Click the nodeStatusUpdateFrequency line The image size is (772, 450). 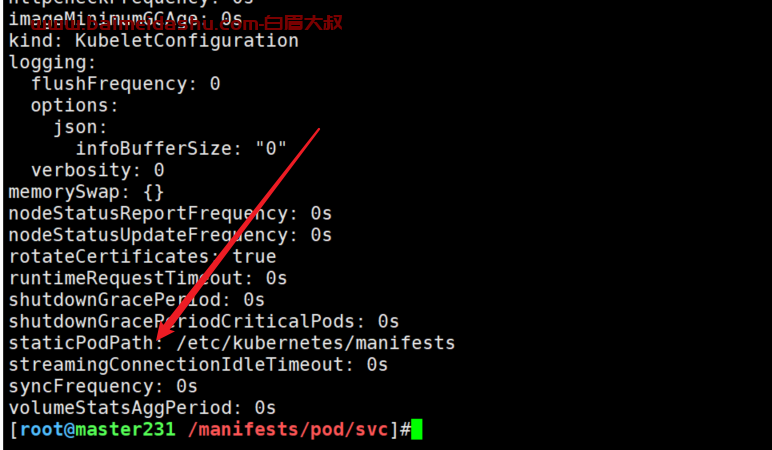click(170, 235)
